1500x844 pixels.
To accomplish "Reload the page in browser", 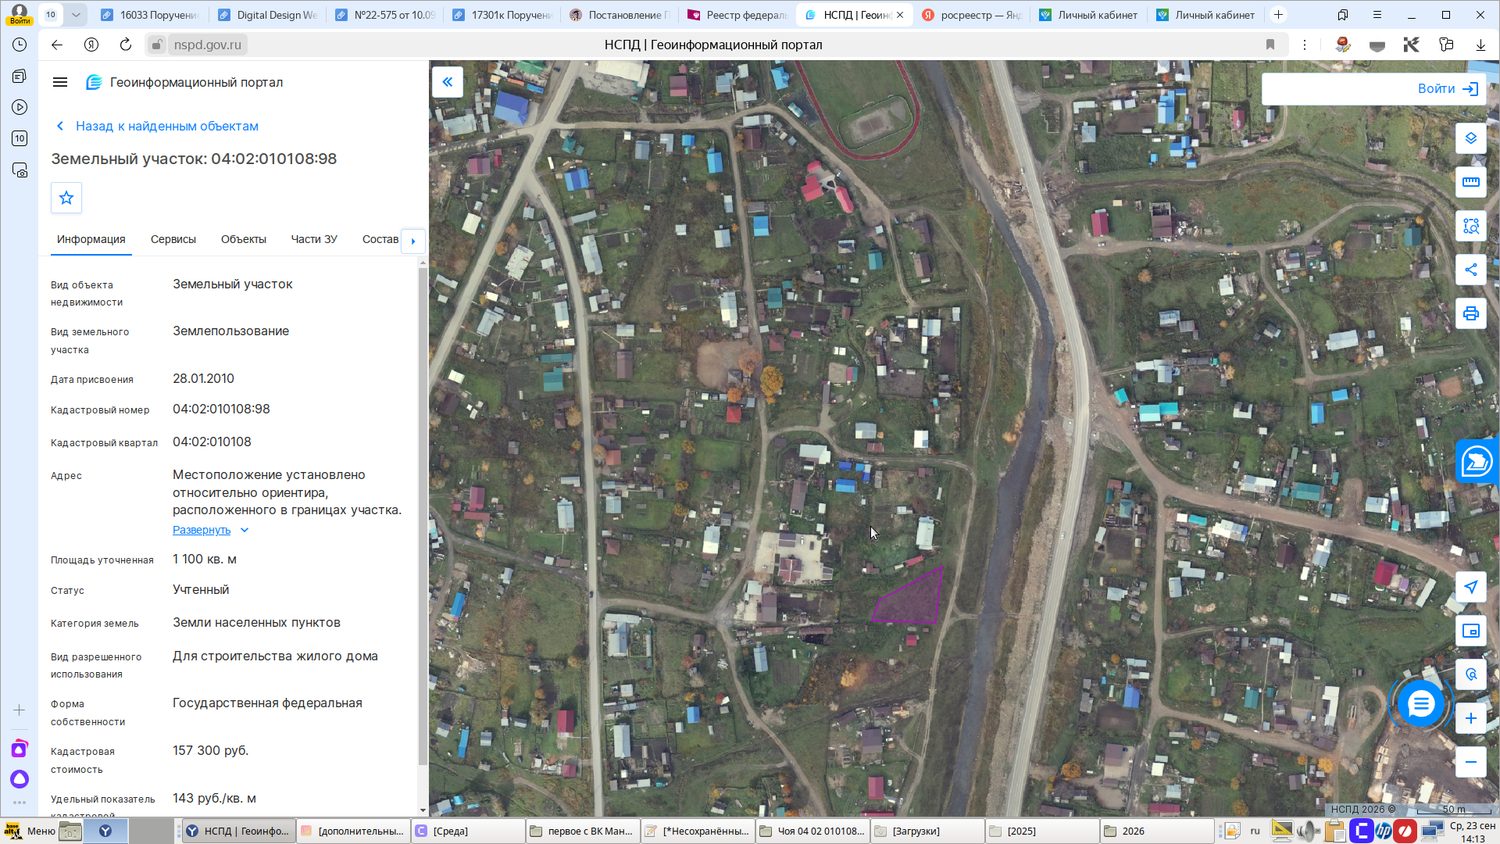I will (x=125, y=44).
